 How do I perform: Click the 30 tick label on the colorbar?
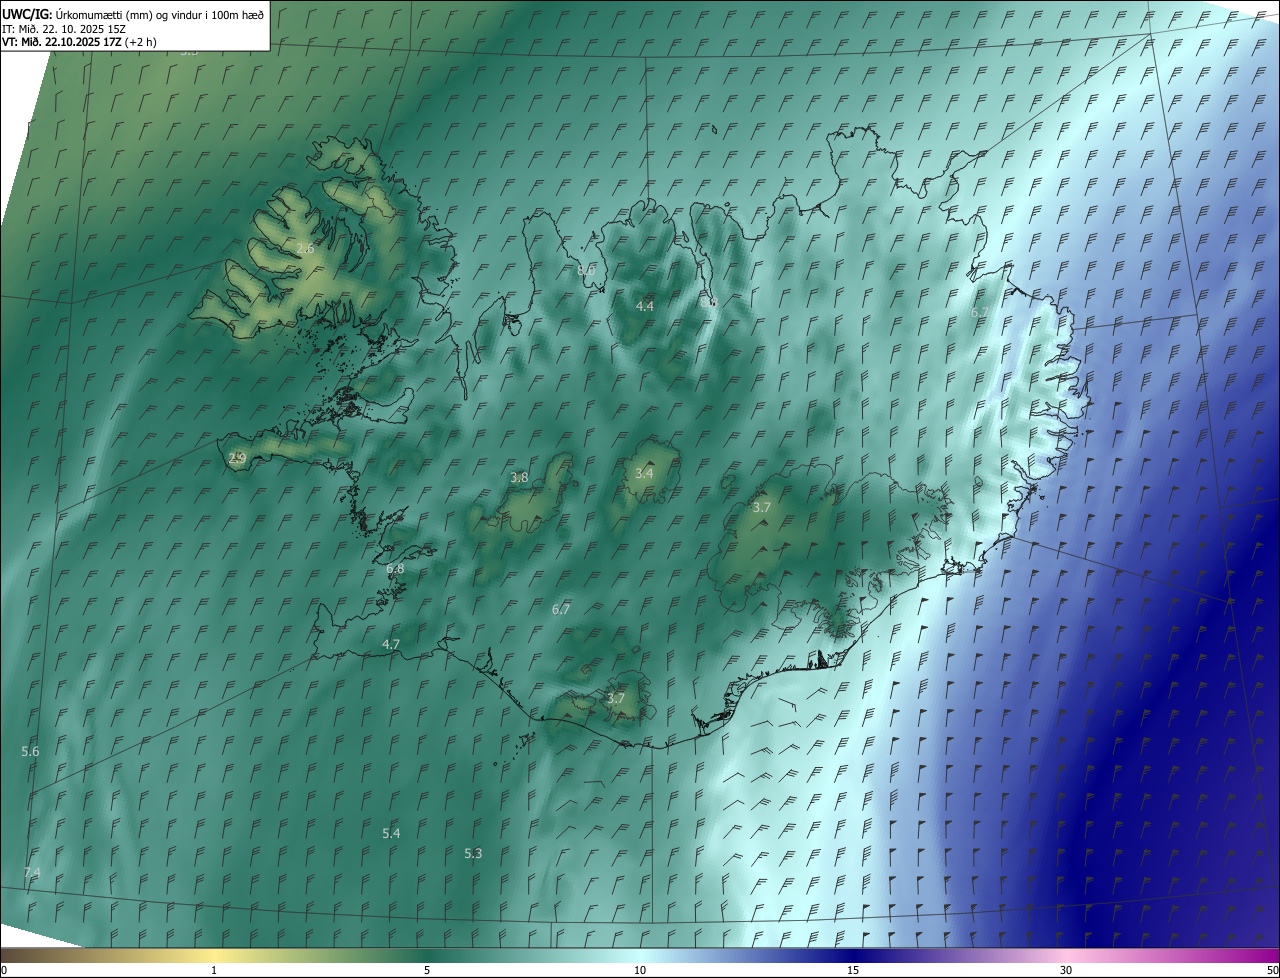(1066, 971)
